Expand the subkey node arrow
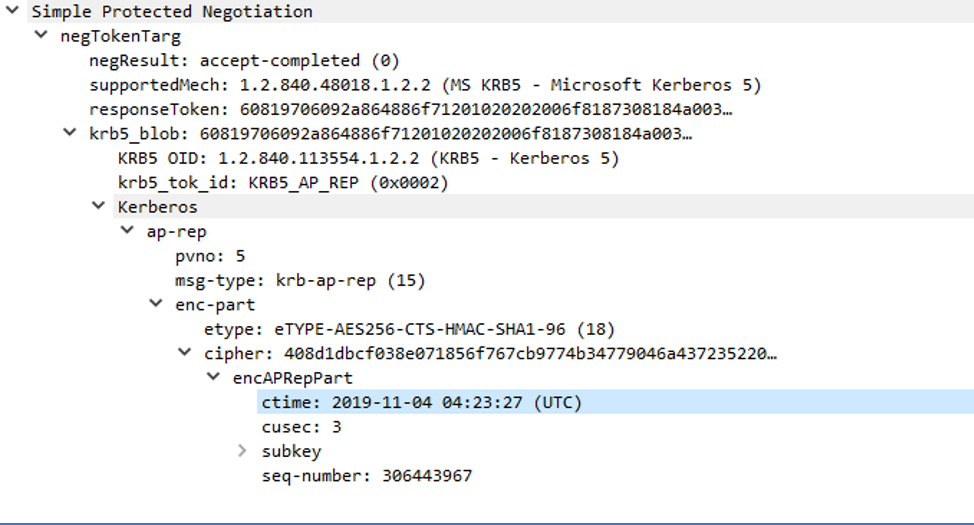 coord(242,451)
